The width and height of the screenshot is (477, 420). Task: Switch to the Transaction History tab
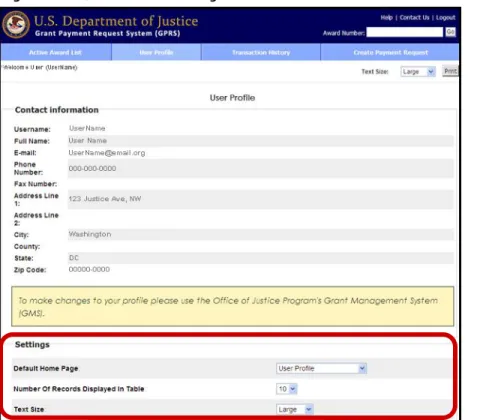[x=261, y=52]
